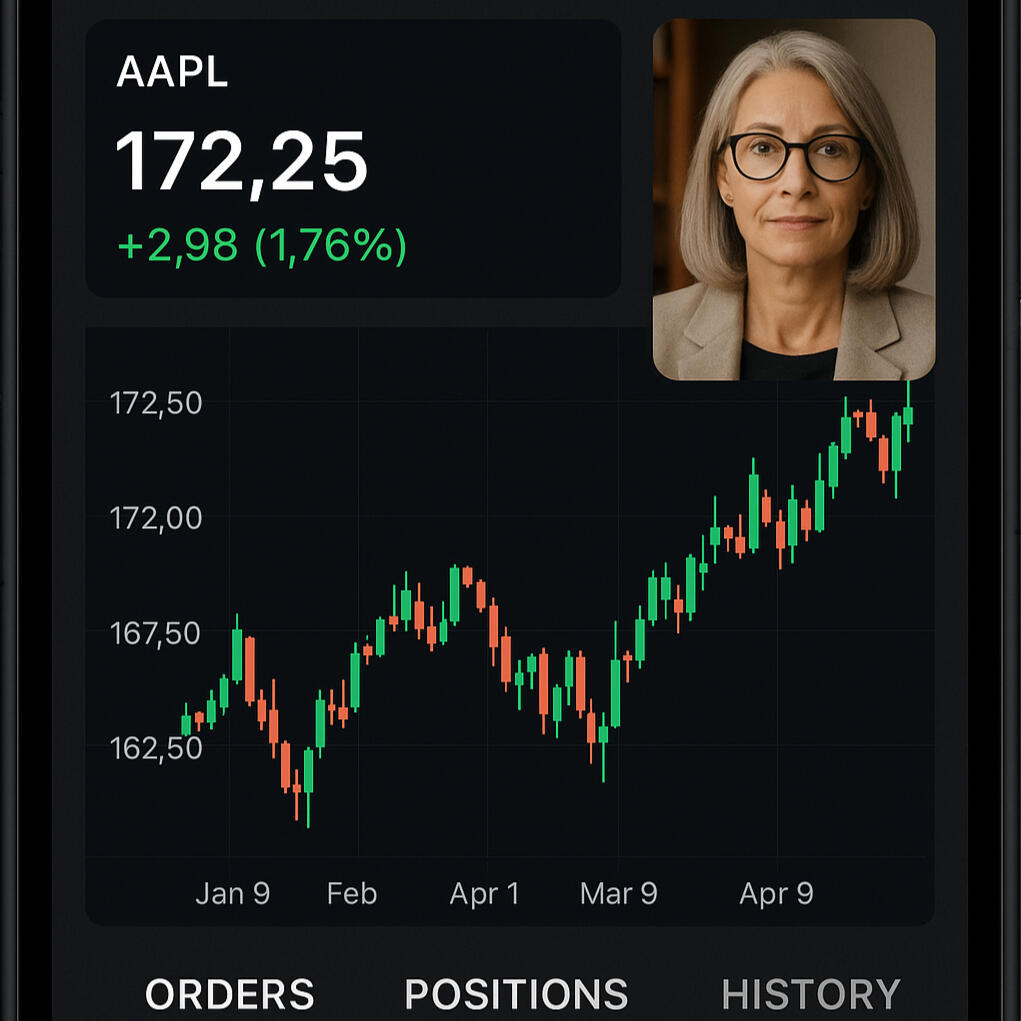The width and height of the screenshot is (1021, 1021).
Task: Open the woman's portrait thumbnail
Action: click(x=794, y=199)
